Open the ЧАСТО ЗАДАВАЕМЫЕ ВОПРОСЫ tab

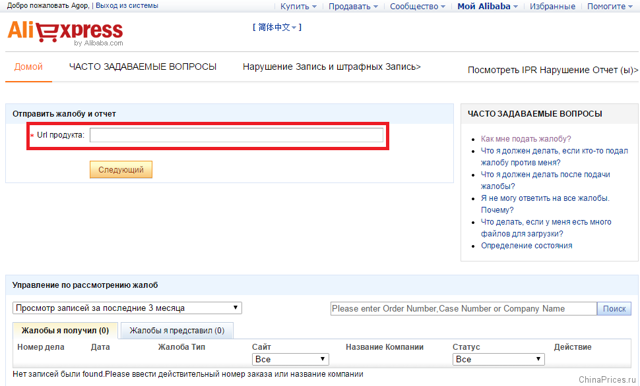pos(143,67)
